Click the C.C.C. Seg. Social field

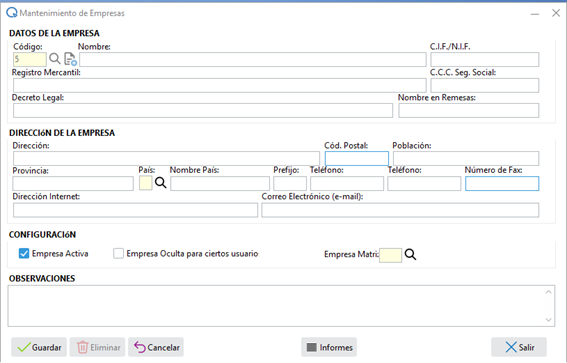[x=485, y=86]
